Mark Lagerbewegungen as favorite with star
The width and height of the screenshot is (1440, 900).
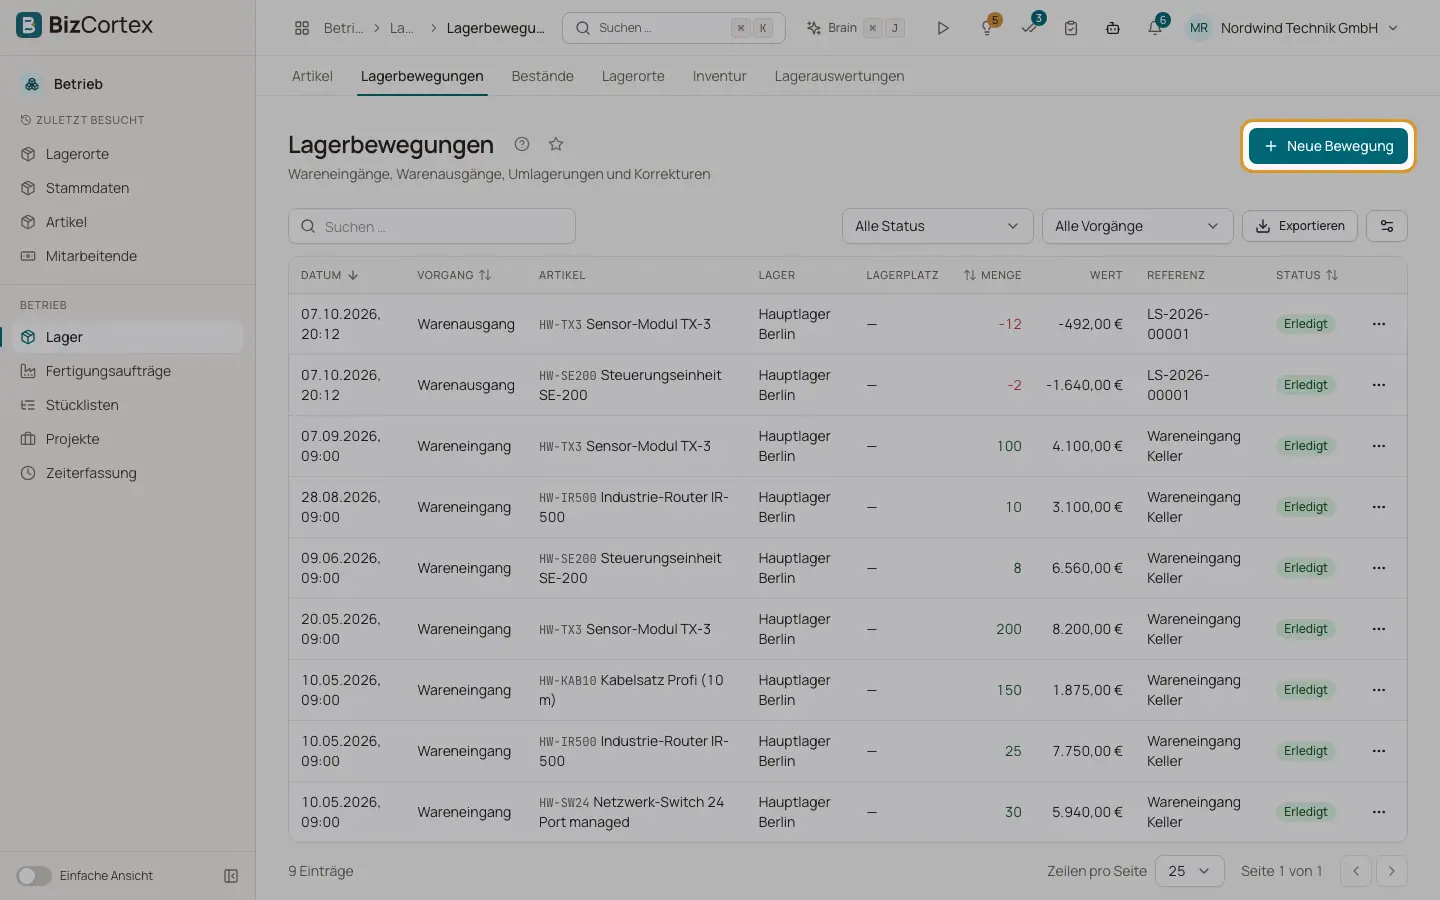click(x=556, y=144)
